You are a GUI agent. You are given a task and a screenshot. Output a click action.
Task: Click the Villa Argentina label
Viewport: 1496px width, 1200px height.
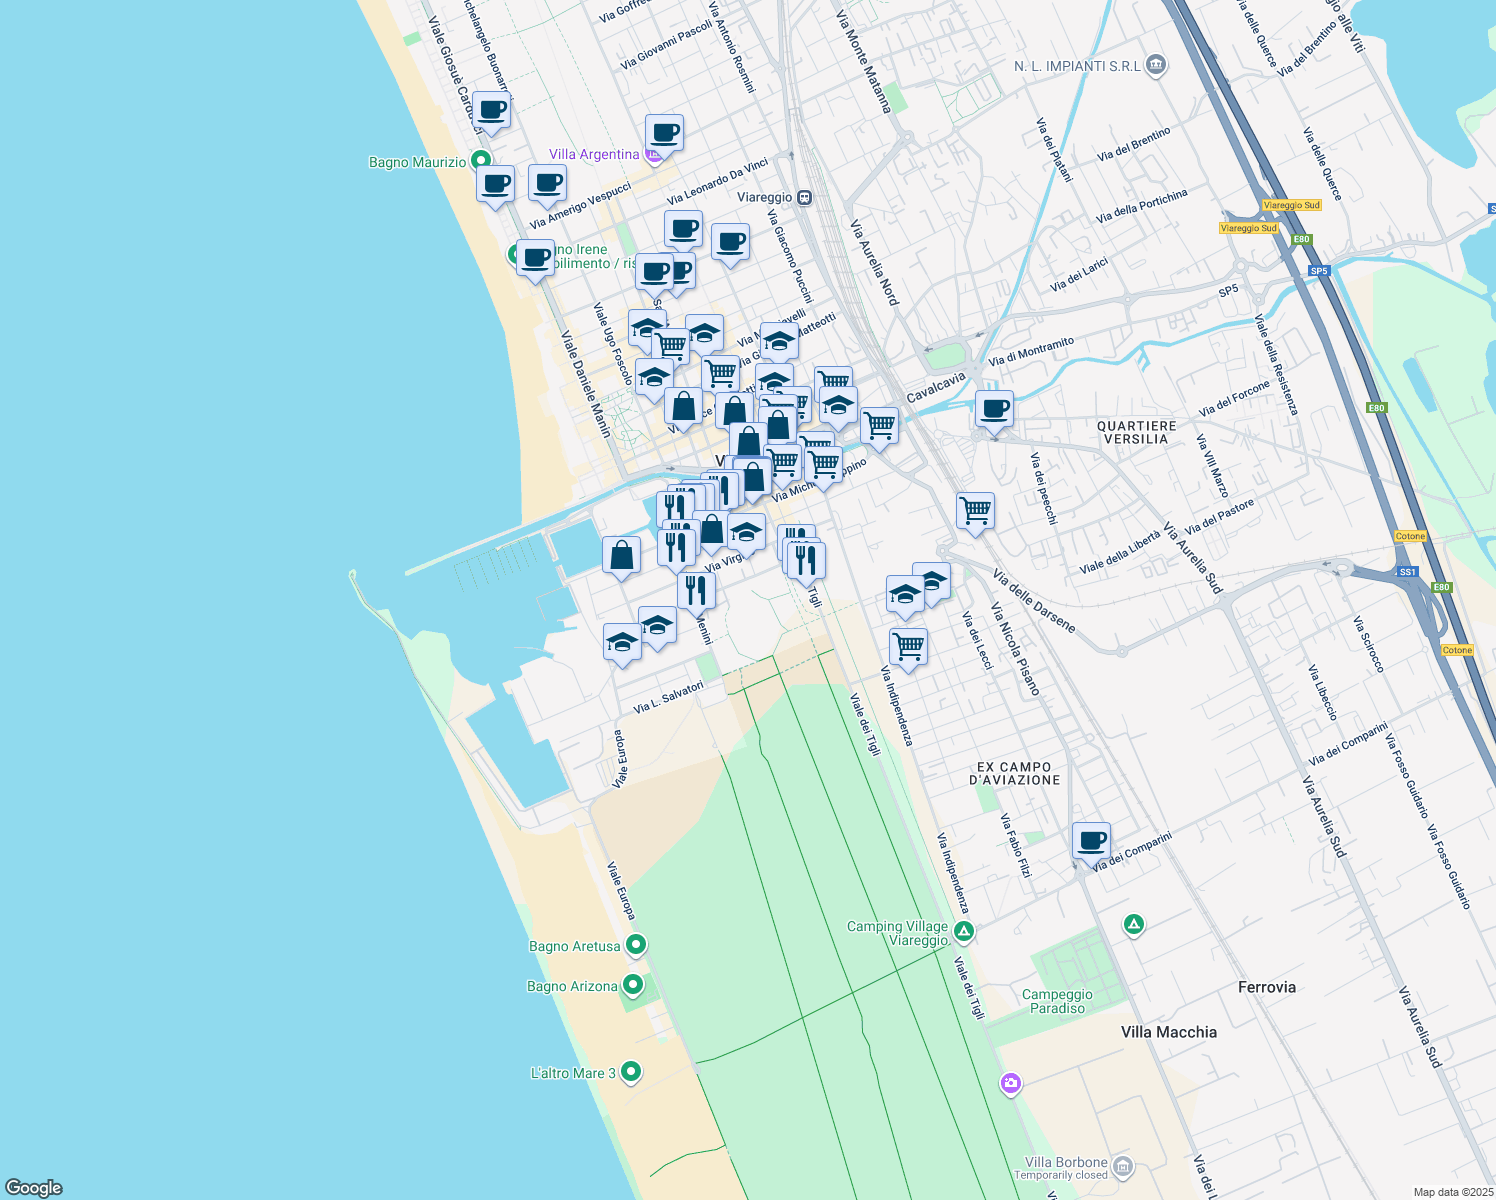[x=594, y=154]
